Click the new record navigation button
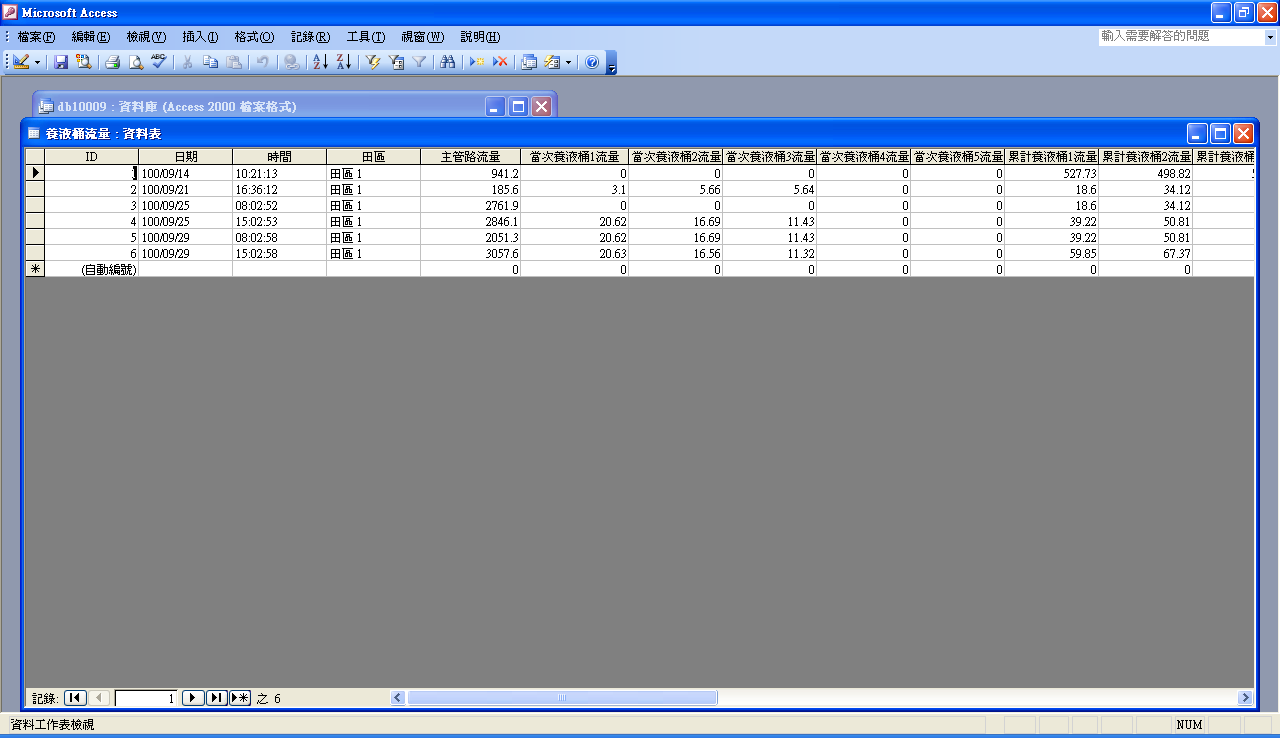 pos(240,698)
